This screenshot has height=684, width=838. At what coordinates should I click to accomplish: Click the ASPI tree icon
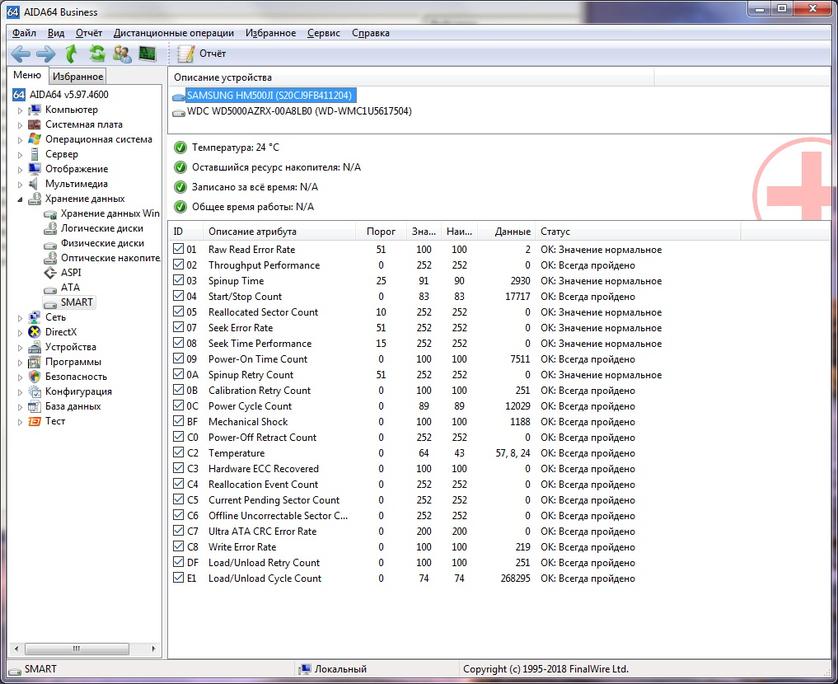coord(50,273)
